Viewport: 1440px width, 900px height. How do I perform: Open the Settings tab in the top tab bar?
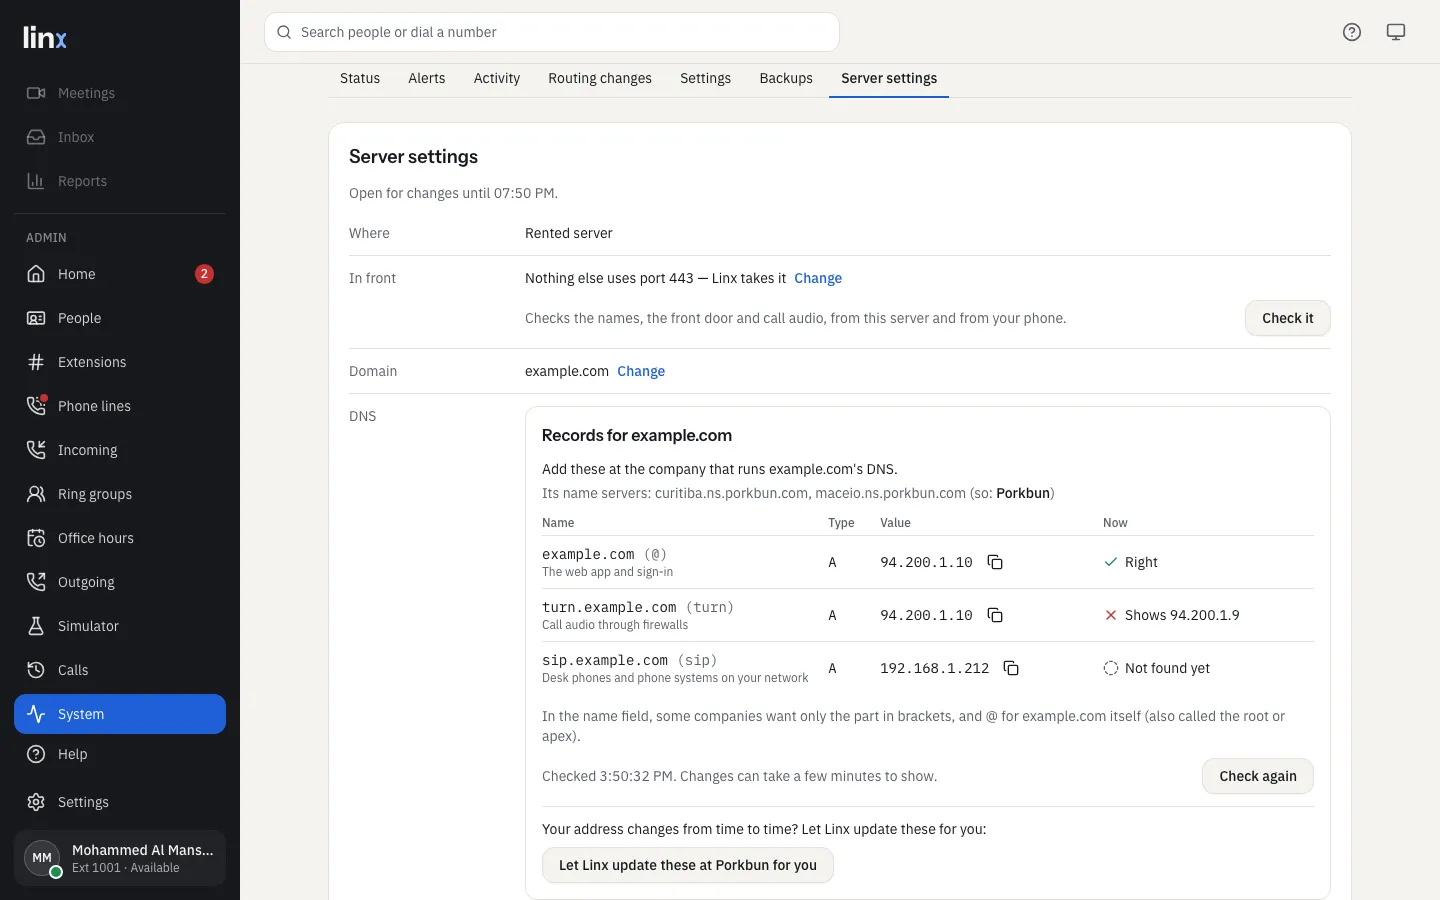tap(706, 78)
